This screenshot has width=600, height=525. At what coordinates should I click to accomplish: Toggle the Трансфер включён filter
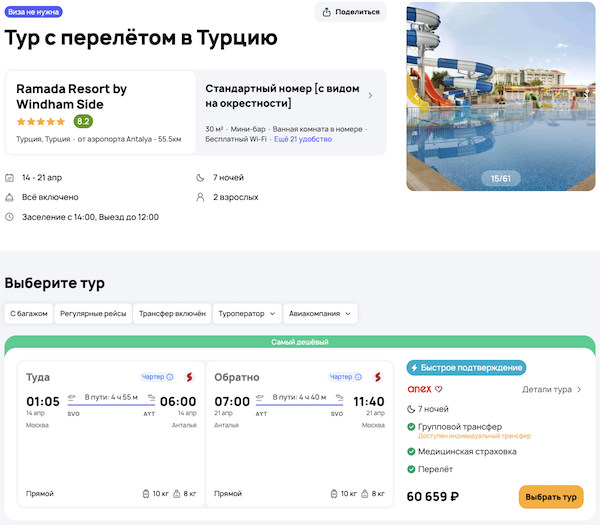[172, 313]
